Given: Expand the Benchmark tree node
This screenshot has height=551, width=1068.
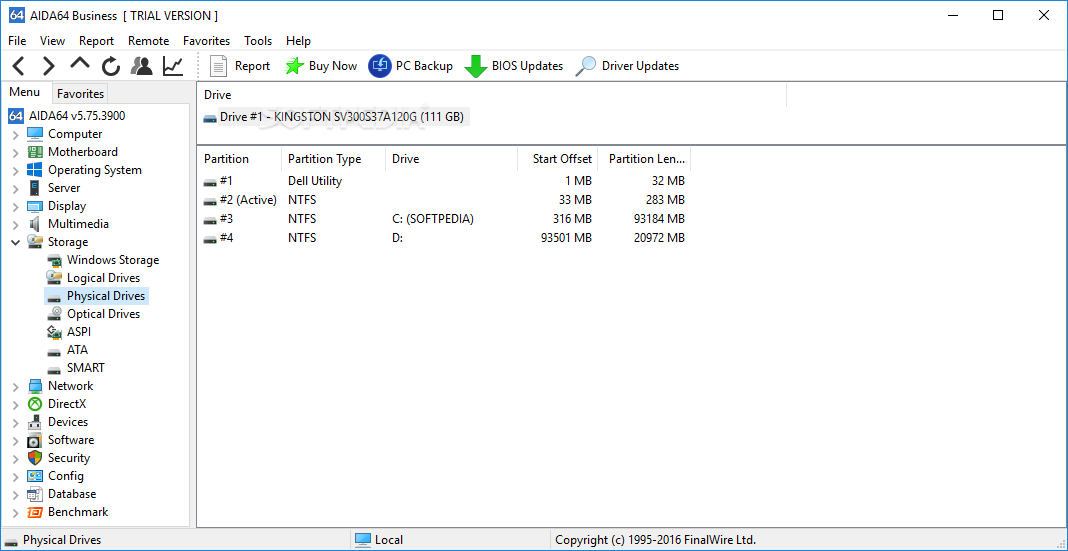Looking at the screenshot, I should point(16,513).
